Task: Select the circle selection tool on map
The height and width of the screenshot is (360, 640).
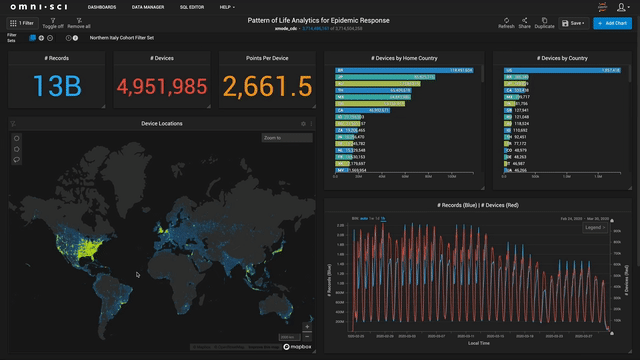Action: coord(17,138)
